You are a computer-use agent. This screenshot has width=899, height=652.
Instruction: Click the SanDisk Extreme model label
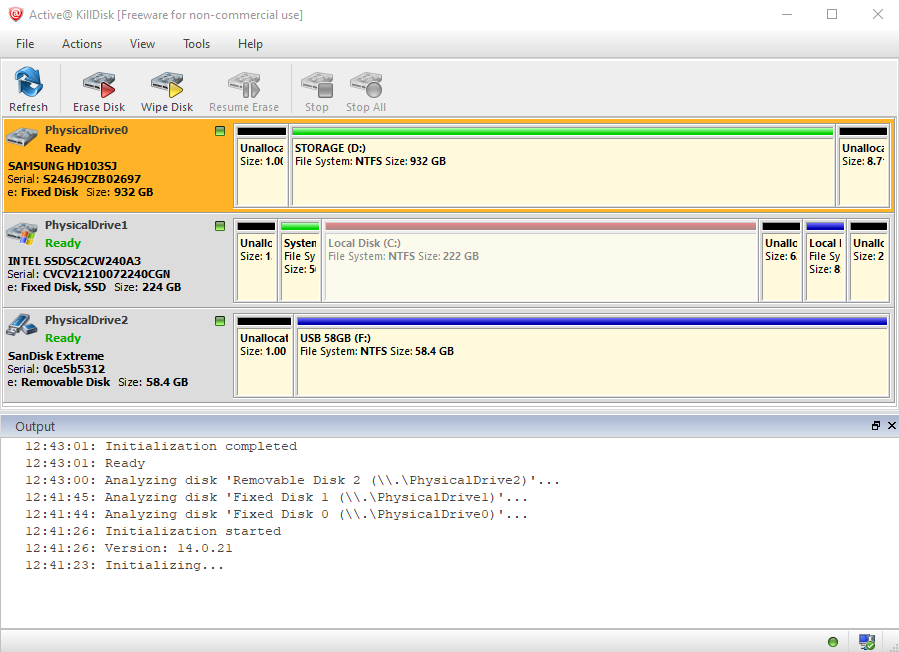(x=56, y=356)
